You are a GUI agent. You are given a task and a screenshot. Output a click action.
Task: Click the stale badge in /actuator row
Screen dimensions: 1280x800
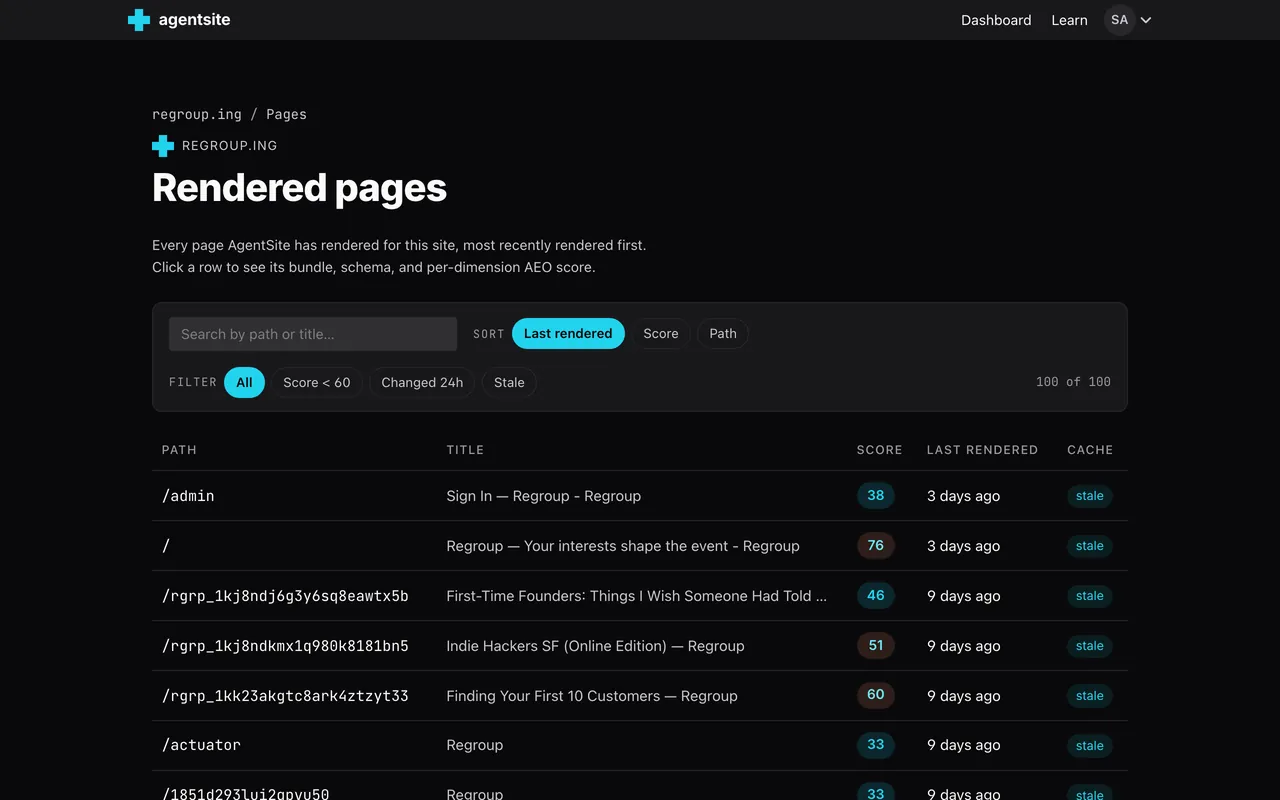[1090, 745]
